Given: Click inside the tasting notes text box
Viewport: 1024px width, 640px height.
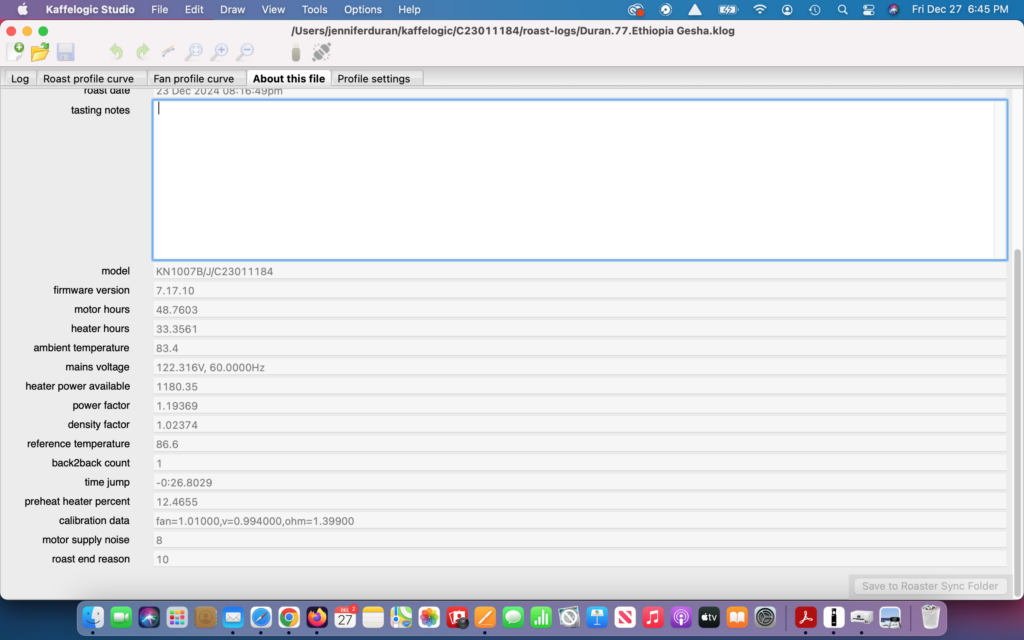Looking at the screenshot, I should point(579,180).
